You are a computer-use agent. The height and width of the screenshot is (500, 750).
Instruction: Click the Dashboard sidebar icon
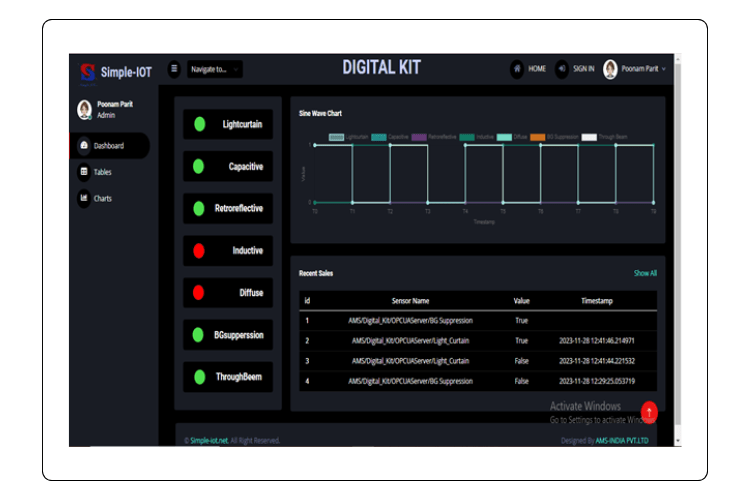point(84,145)
